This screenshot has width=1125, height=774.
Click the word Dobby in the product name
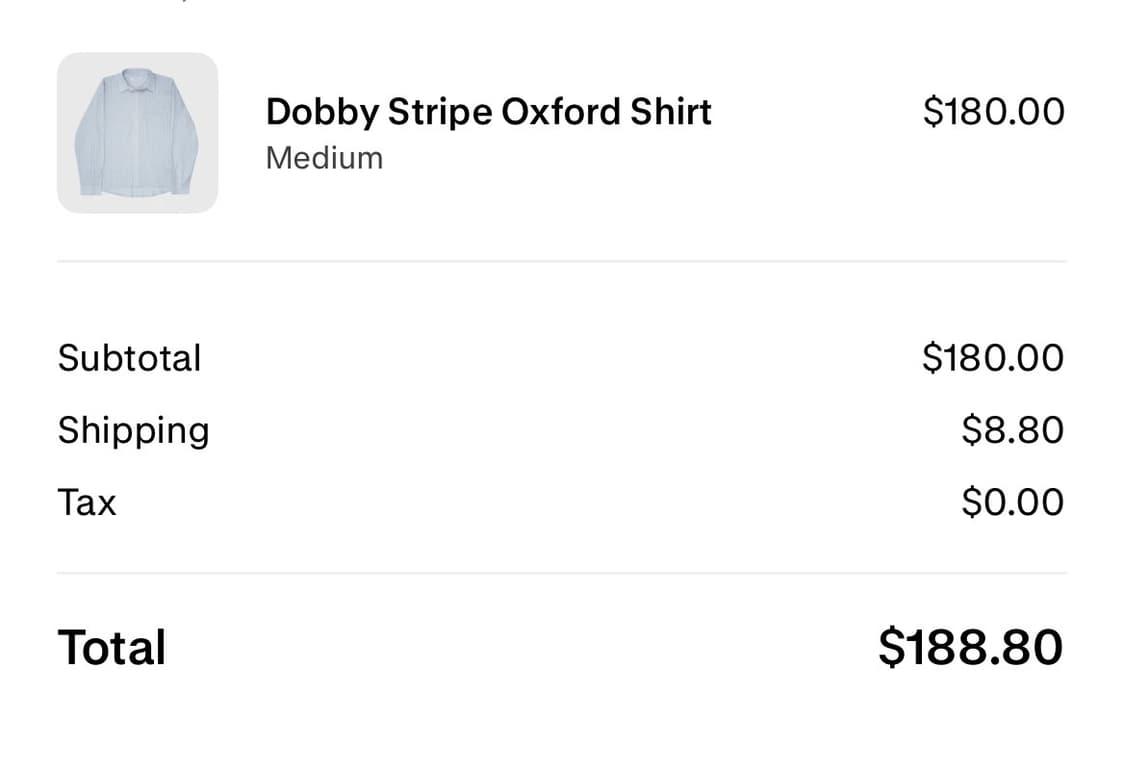tap(321, 112)
